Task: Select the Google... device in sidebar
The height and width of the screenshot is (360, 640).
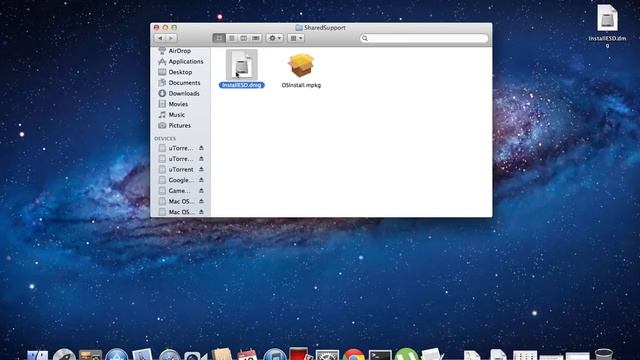Action: click(181, 180)
